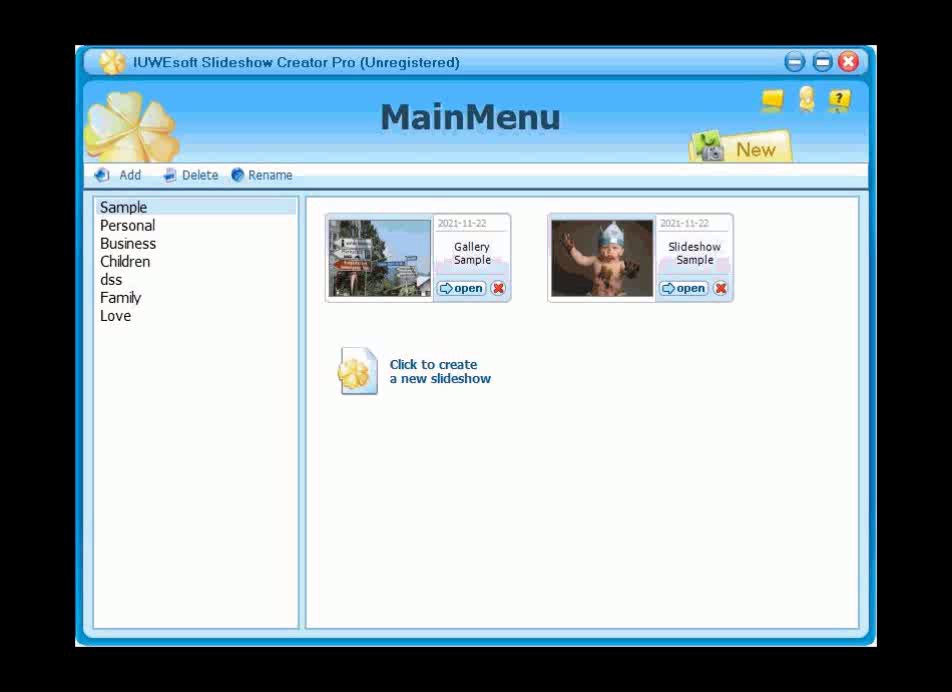Click the Delete category icon
This screenshot has width=952, height=692.
[x=169, y=175]
